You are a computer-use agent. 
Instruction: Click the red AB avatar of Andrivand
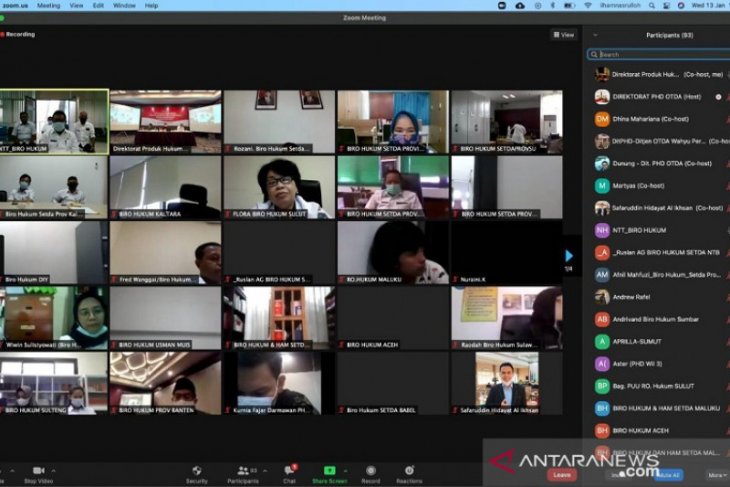pos(602,319)
